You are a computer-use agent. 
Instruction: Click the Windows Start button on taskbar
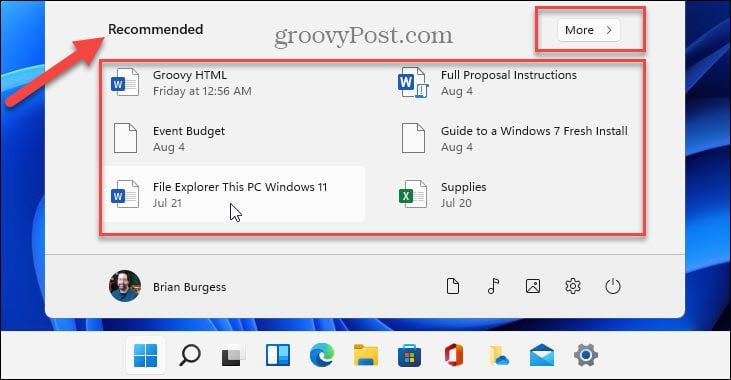pos(145,355)
